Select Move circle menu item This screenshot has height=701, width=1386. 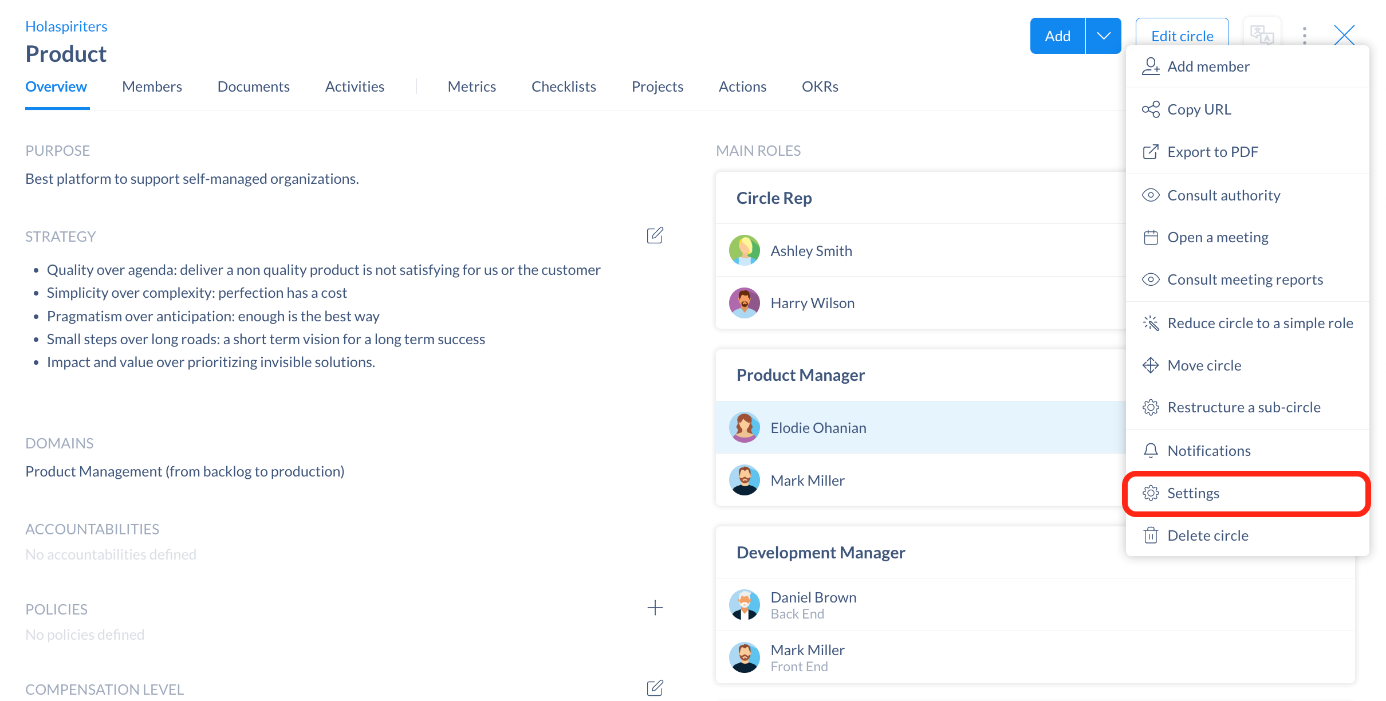click(x=1247, y=365)
